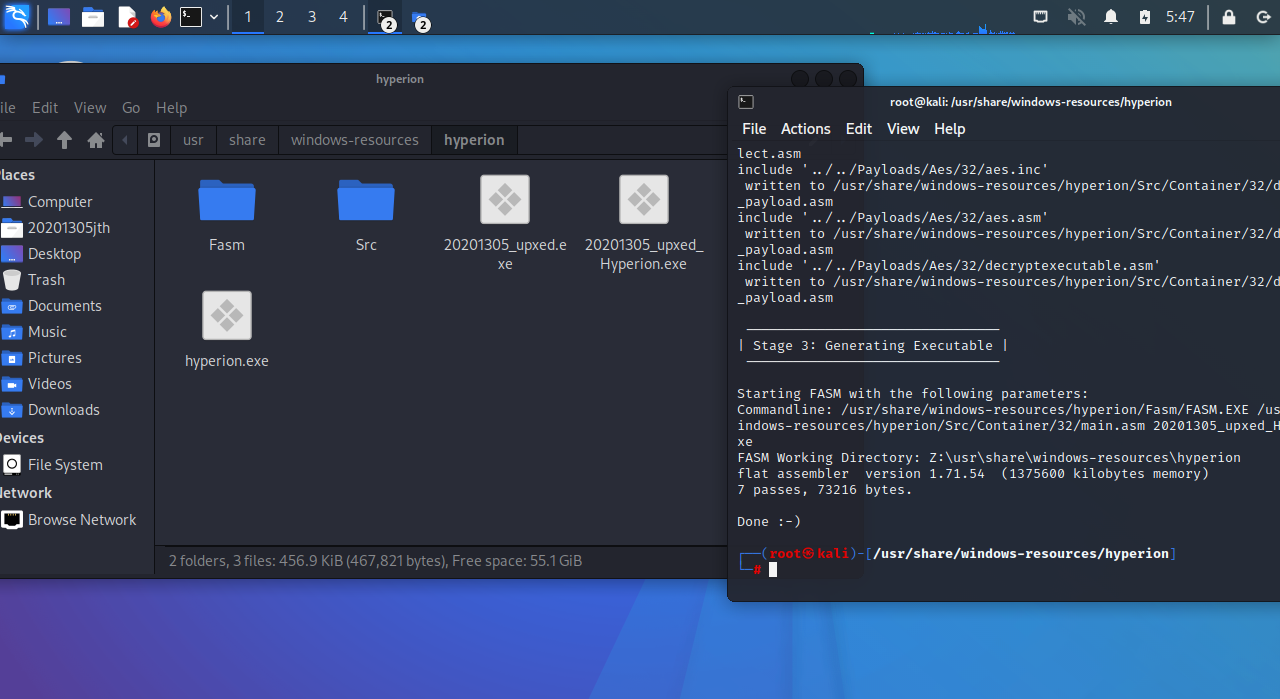1280x699 pixels.
Task: Open terminal emulator launcher
Action: pos(191,17)
